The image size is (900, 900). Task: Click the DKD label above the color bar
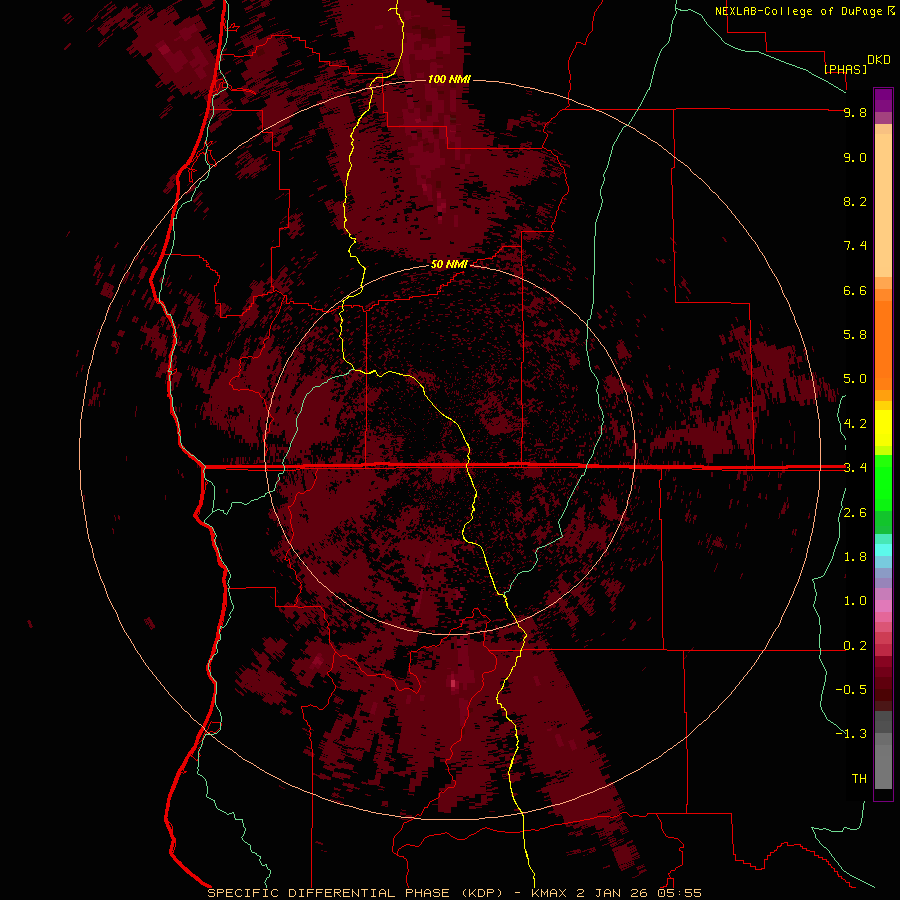click(x=879, y=60)
